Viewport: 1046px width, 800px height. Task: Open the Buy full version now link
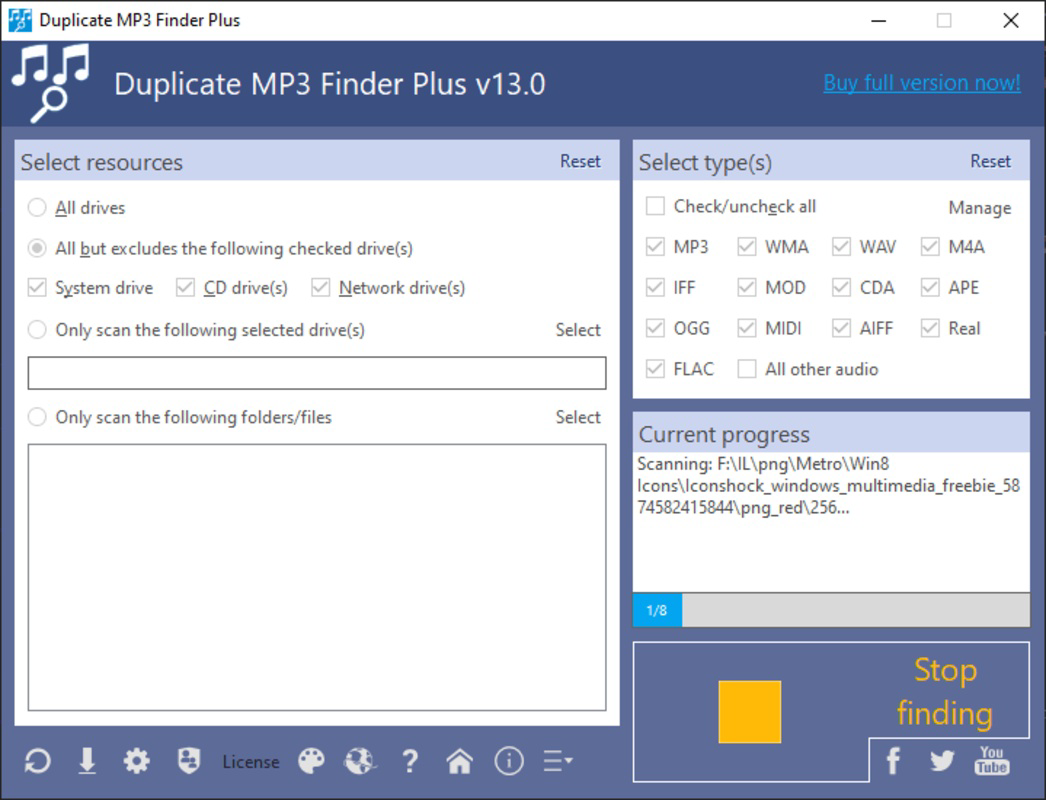(922, 83)
